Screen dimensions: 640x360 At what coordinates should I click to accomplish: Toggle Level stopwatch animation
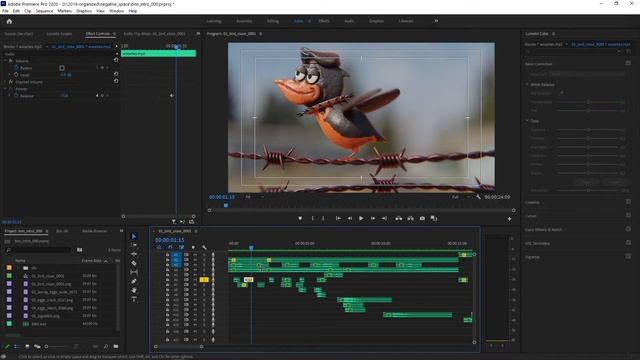coord(16,75)
